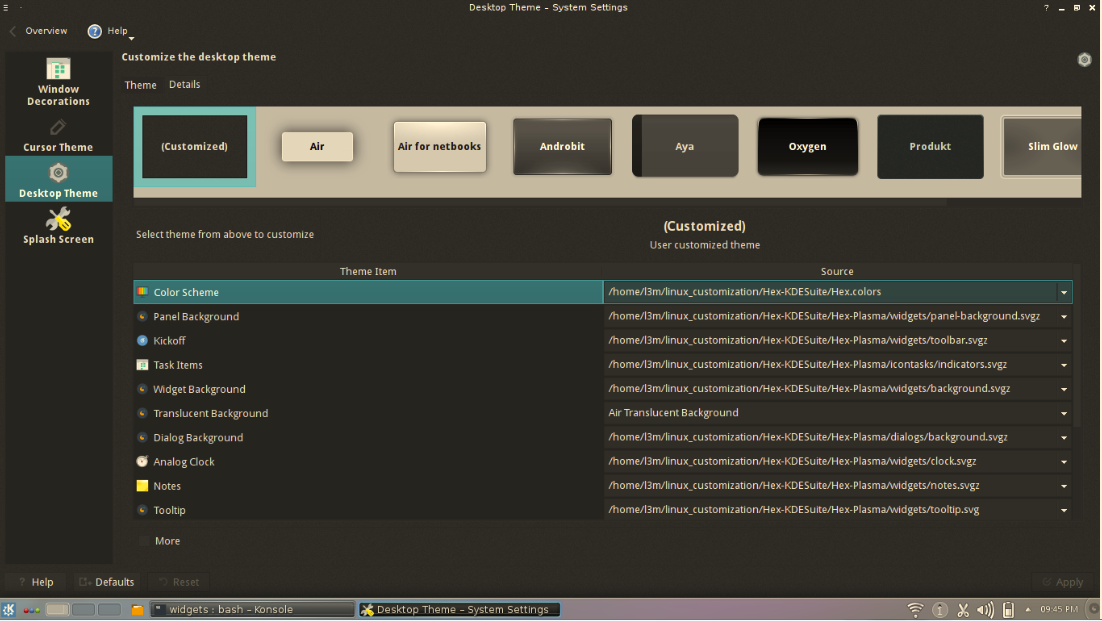Open the Tooltip source dropdown
The height and width of the screenshot is (621, 1102).
coord(1064,511)
